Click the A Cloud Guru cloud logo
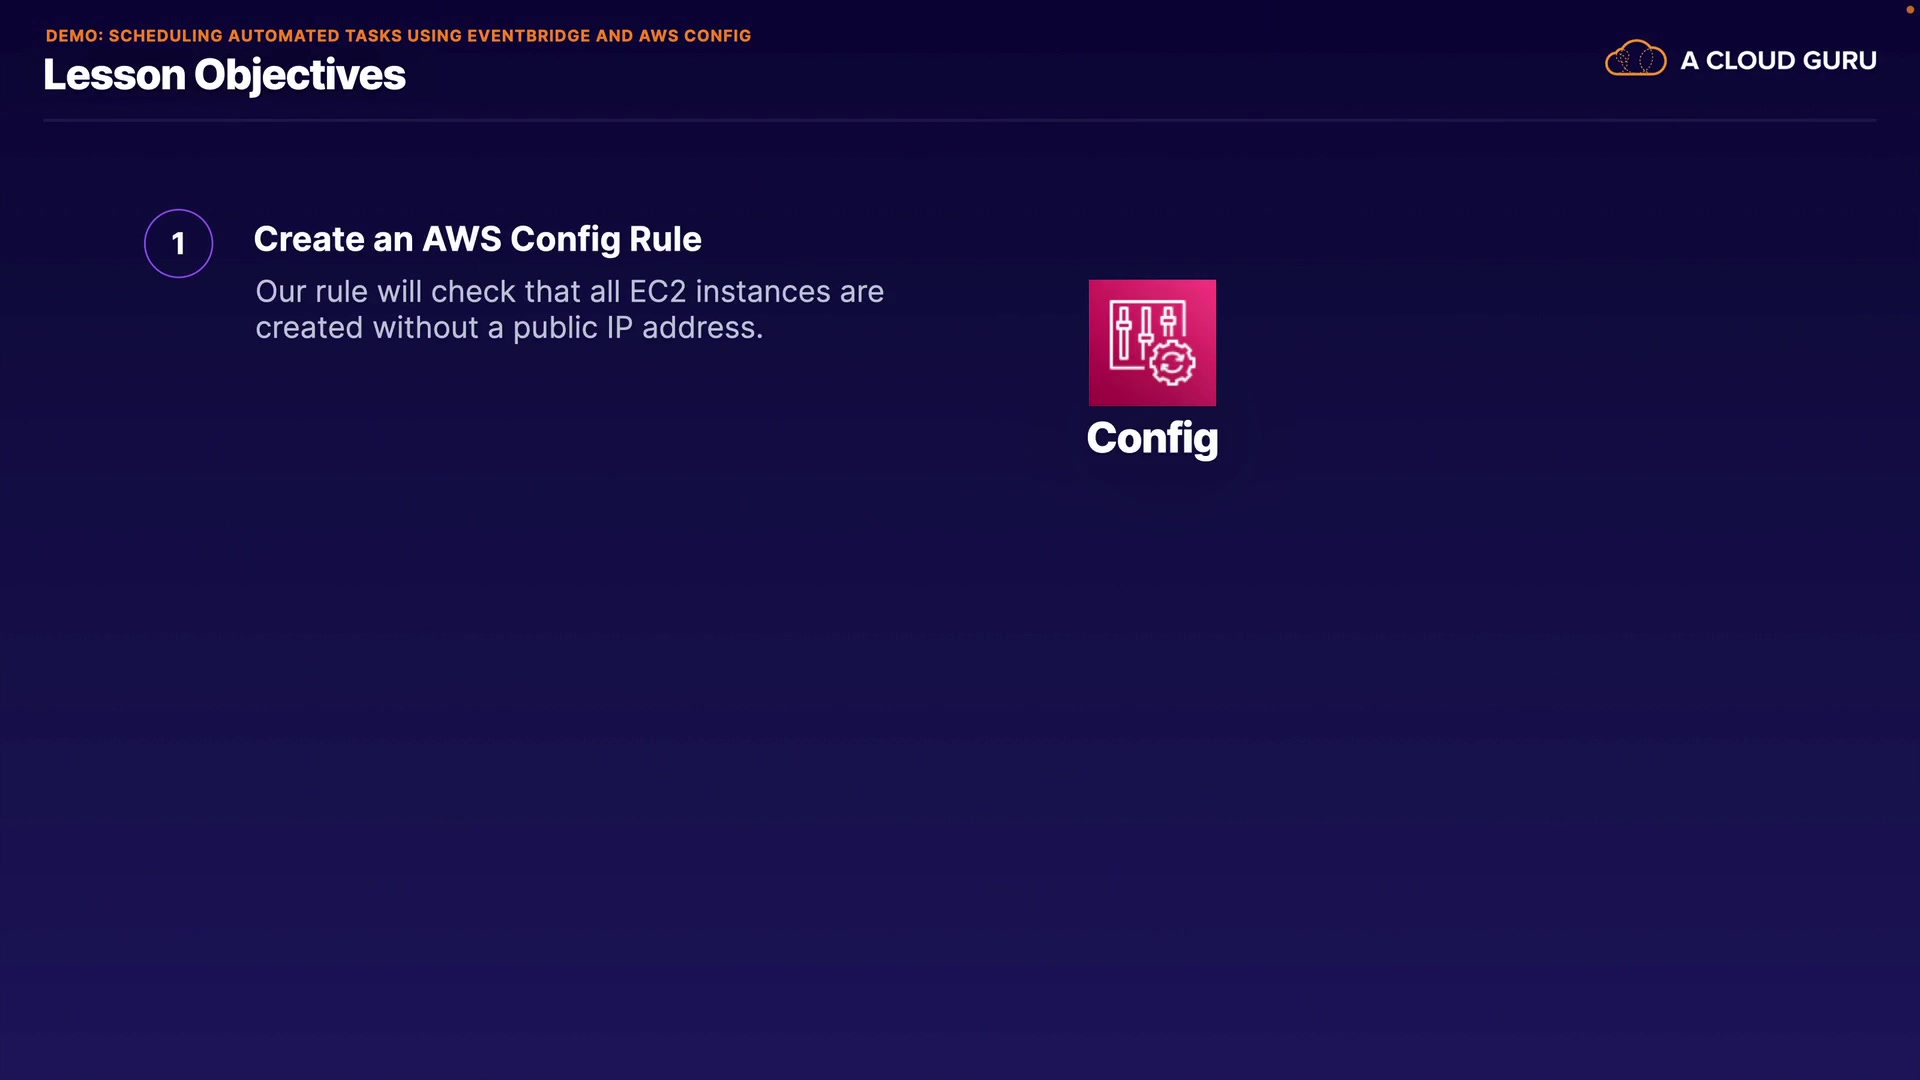Image resolution: width=1920 pixels, height=1080 pixels. pos(1635,59)
